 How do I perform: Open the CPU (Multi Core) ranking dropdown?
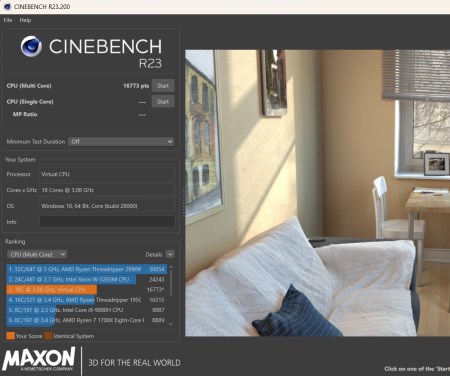click(x=37, y=254)
